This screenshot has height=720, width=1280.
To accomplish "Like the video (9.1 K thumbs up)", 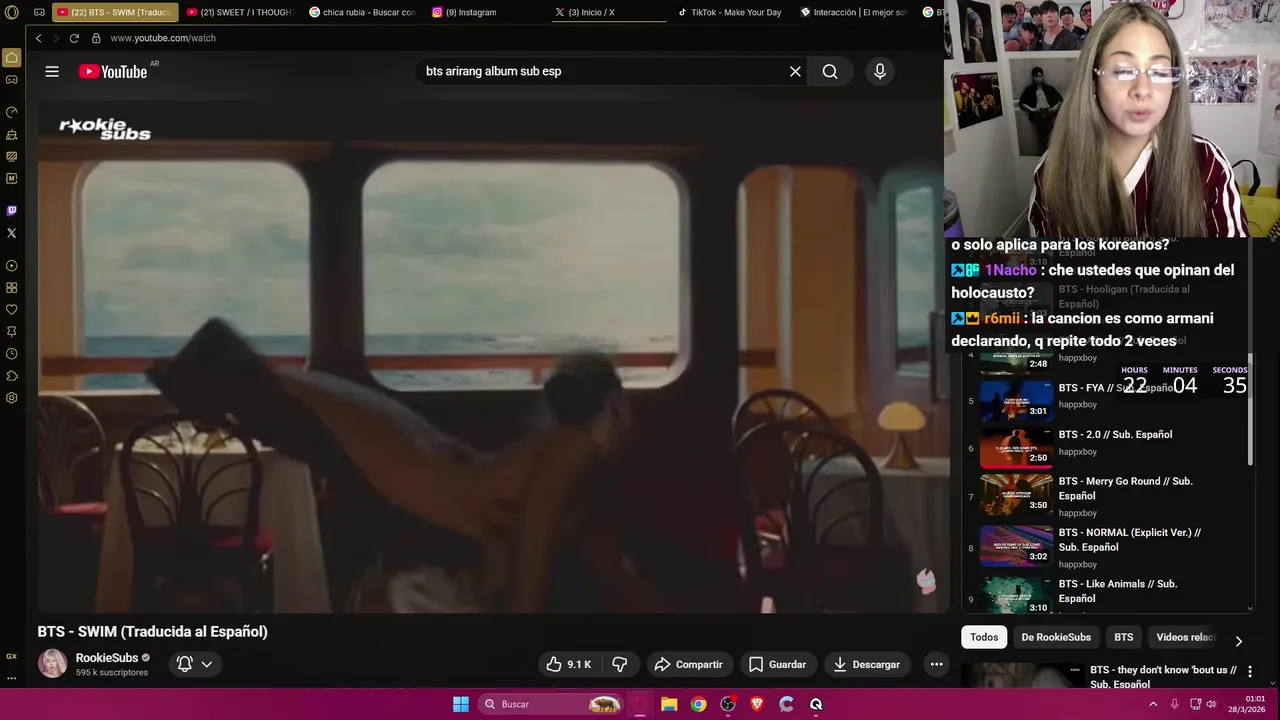I will pyautogui.click(x=569, y=664).
